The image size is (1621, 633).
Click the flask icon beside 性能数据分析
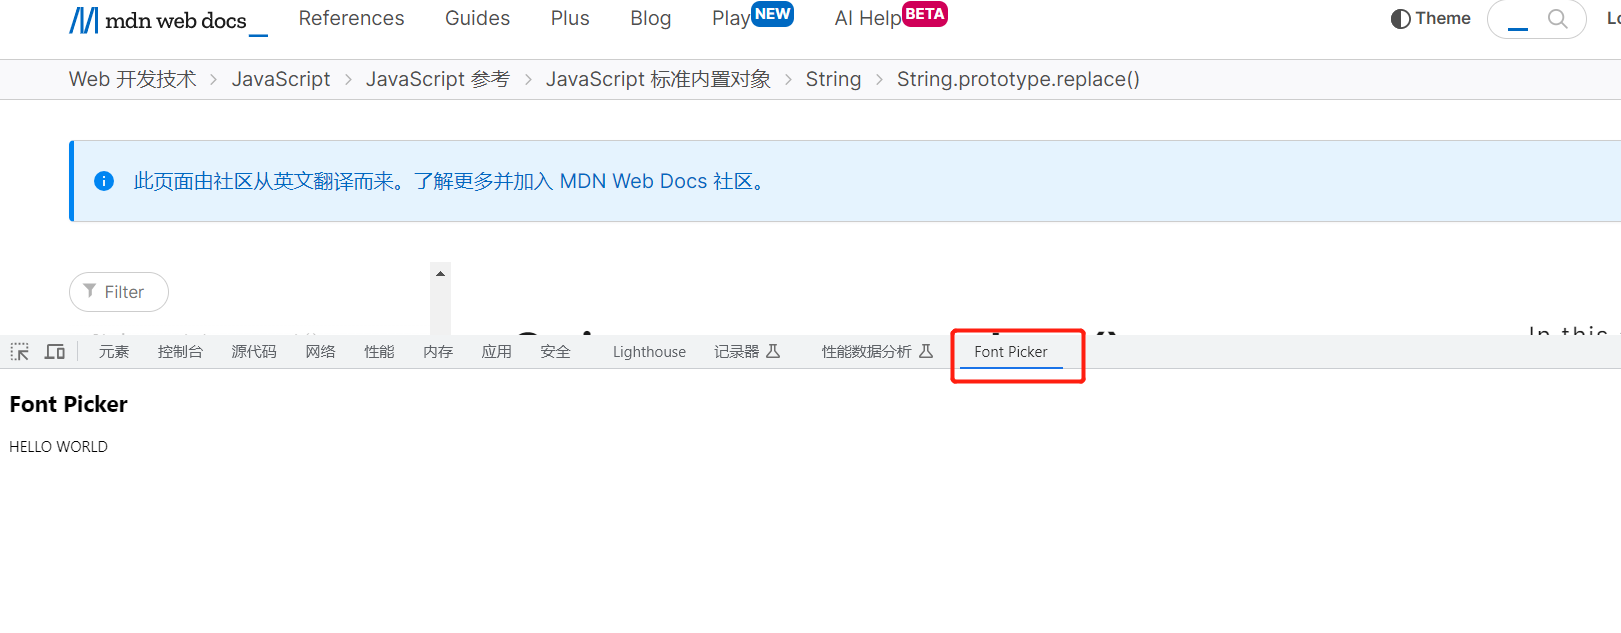(x=926, y=351)
